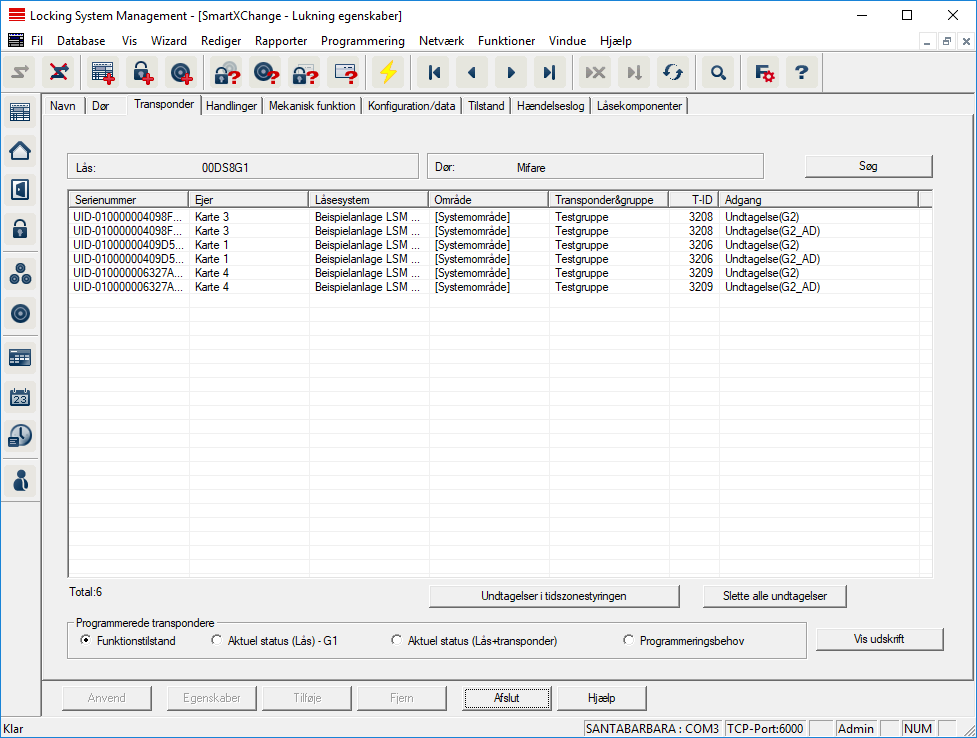Jump to first record with toolbar arrow
Viewport: 977px width, 738px height.
tap(434, 72)
